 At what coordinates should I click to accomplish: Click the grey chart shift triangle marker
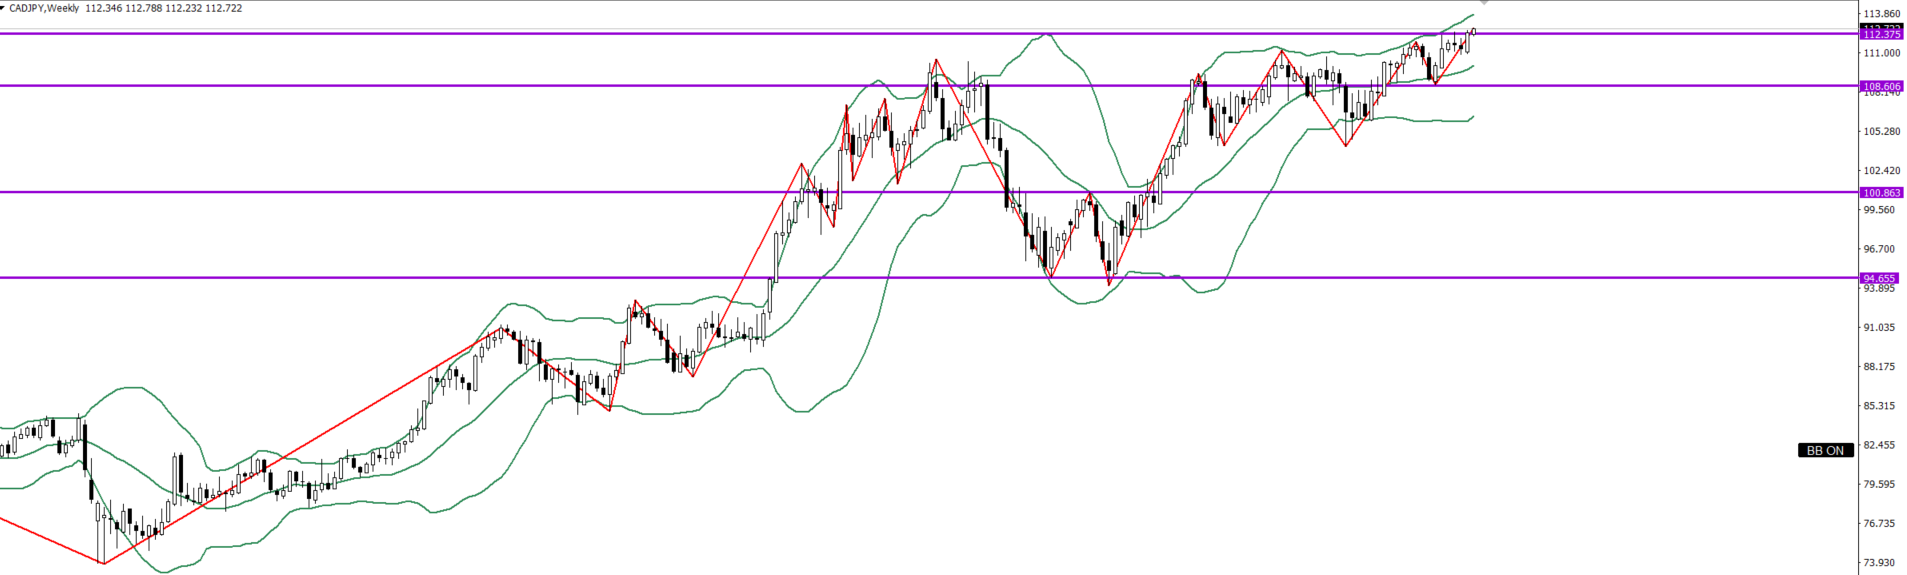1483,4
